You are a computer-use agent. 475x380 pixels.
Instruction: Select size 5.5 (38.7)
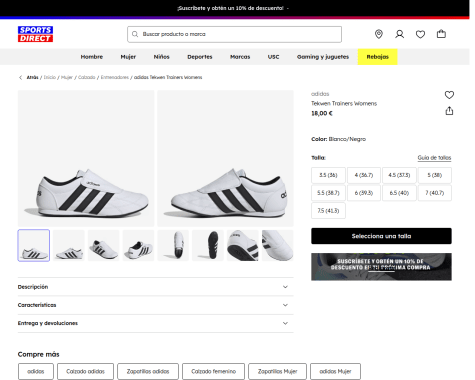click(x=328, y=193)
